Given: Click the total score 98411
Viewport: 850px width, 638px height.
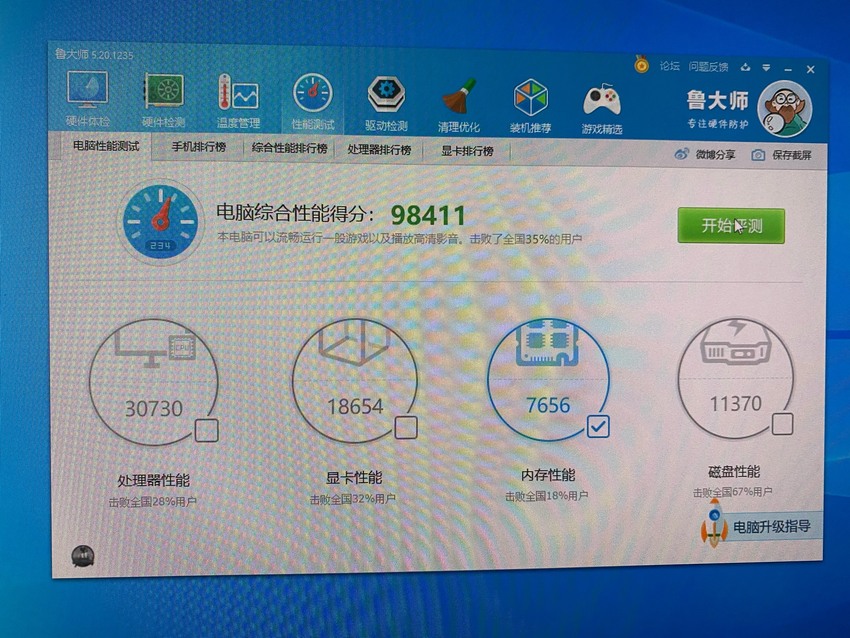Looking at the screenshot, I should [x=428, y=216].
